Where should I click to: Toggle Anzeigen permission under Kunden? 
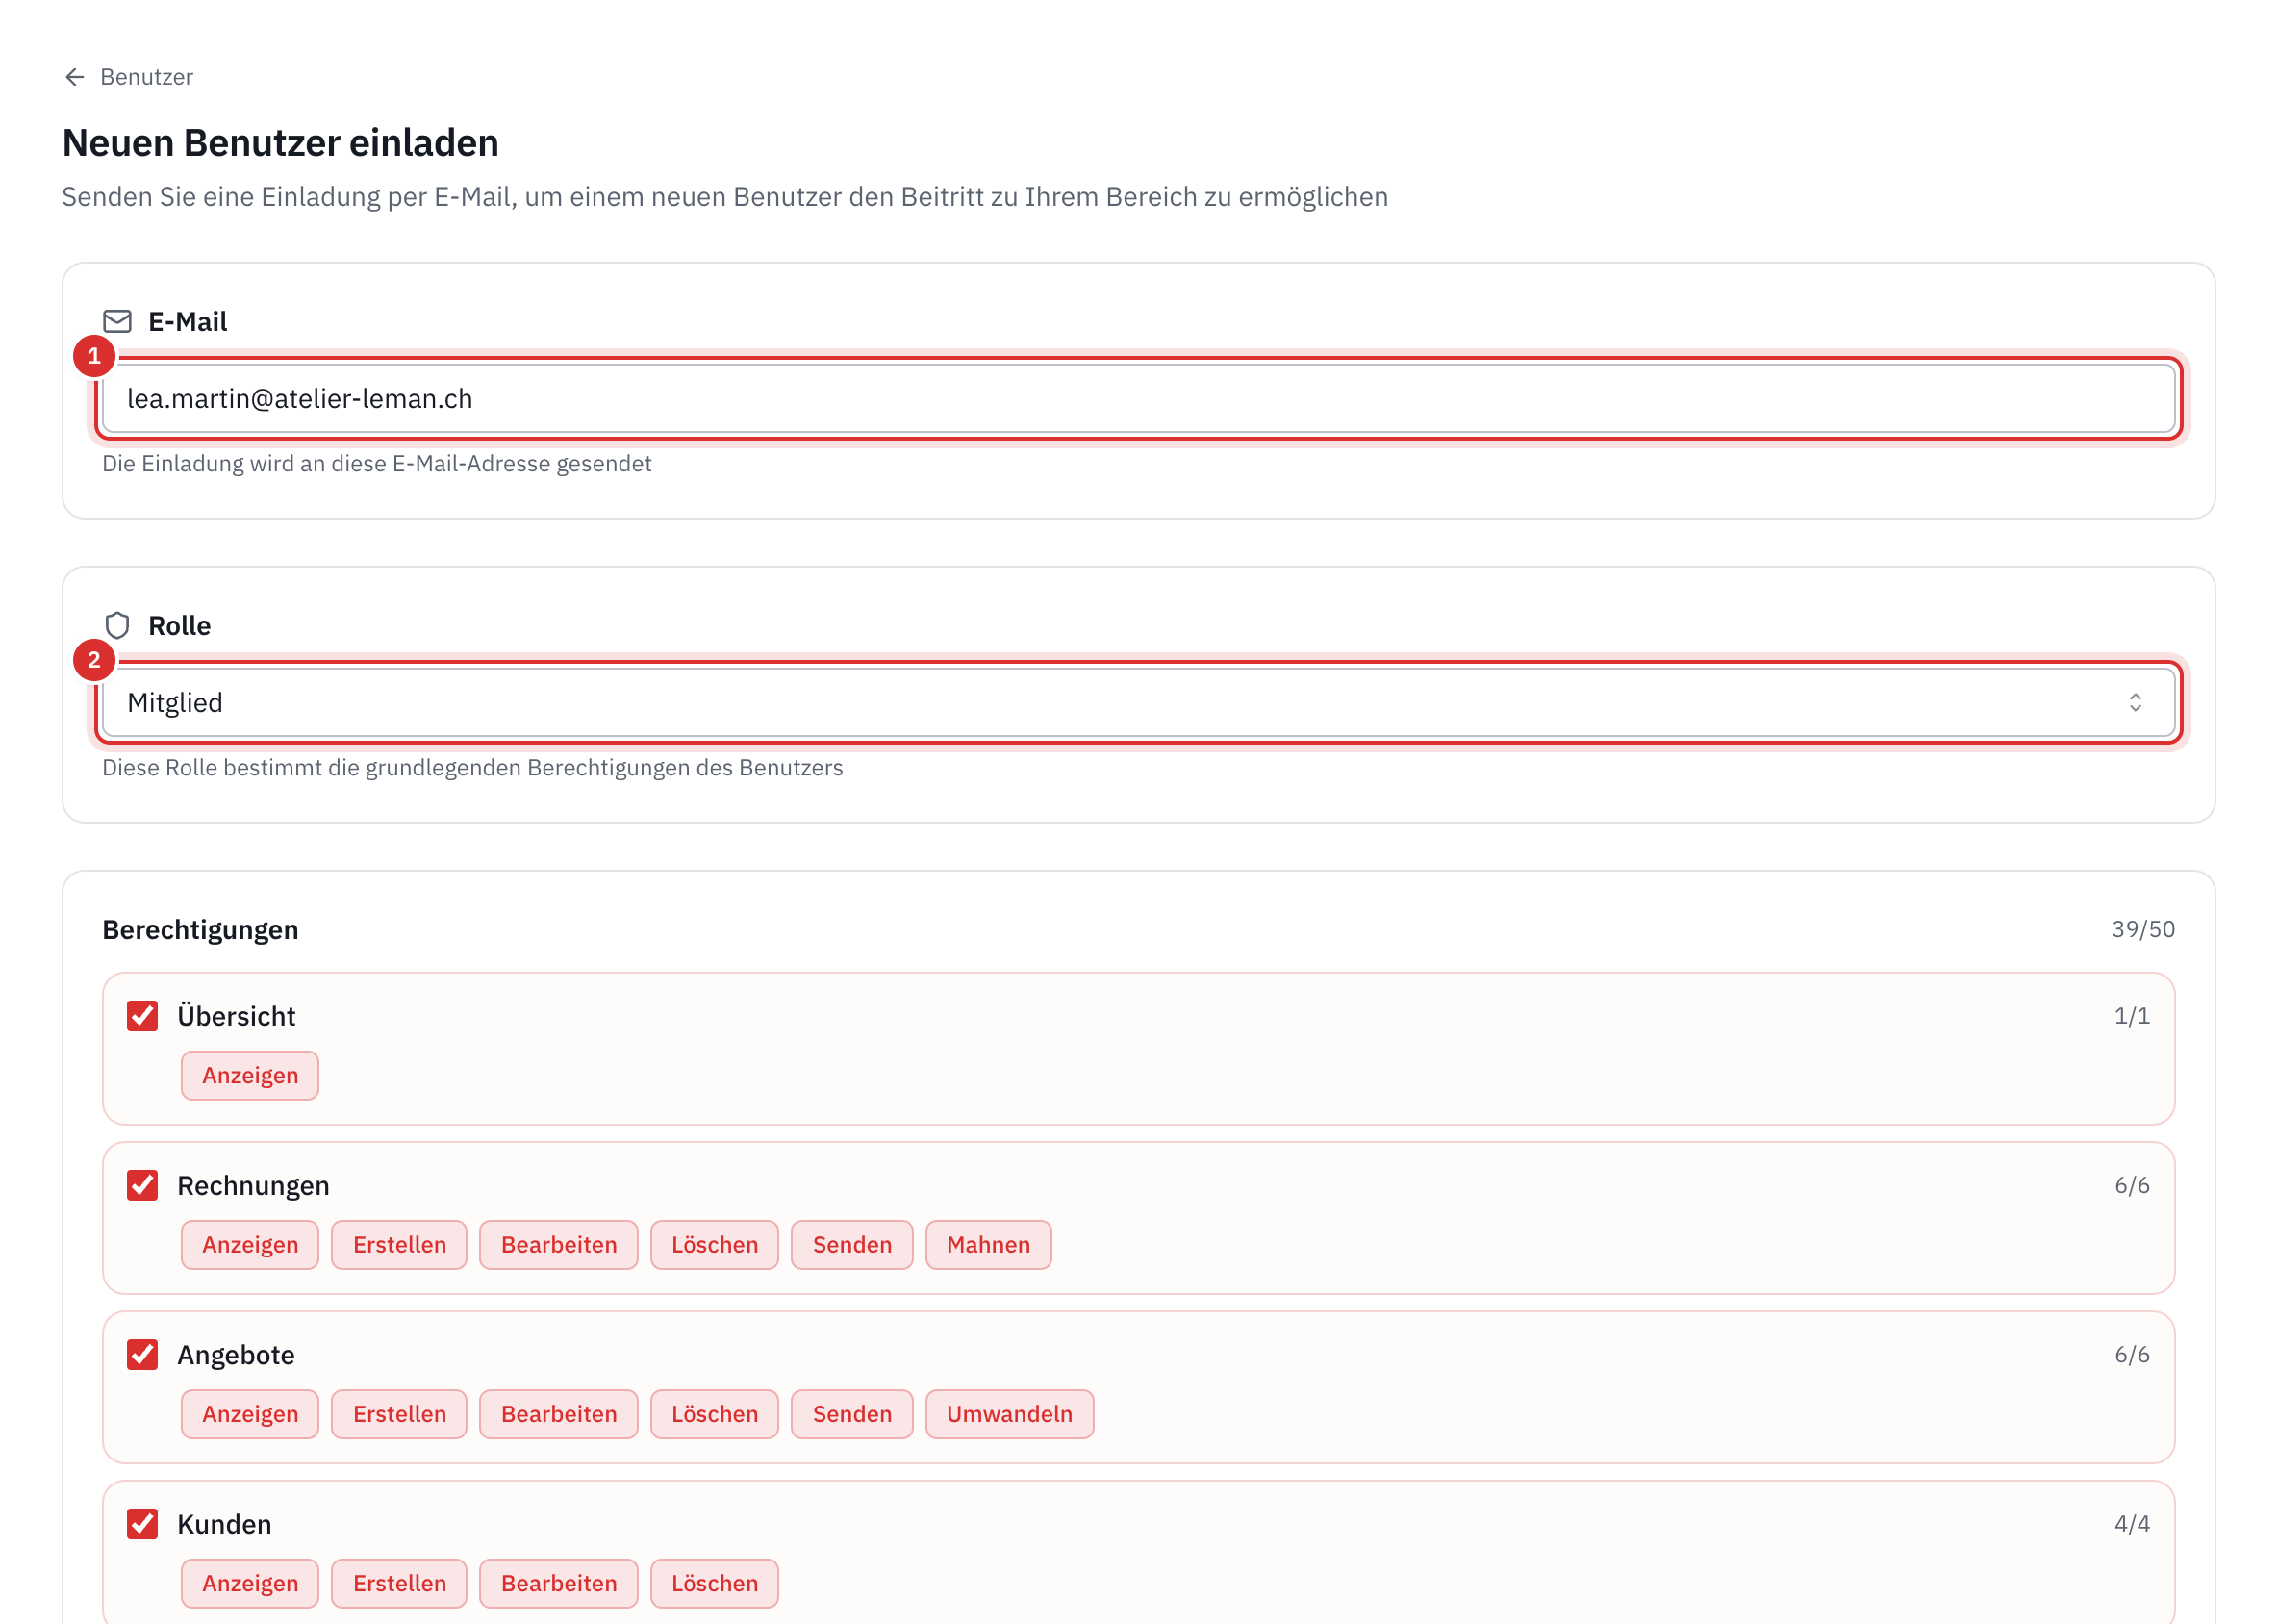click(x=250, y=1583)
